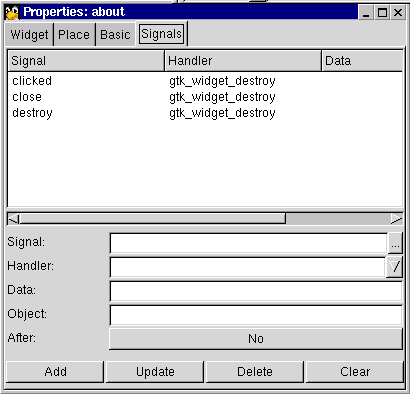
Task: Add the signal handler
Action: [55, 372]
